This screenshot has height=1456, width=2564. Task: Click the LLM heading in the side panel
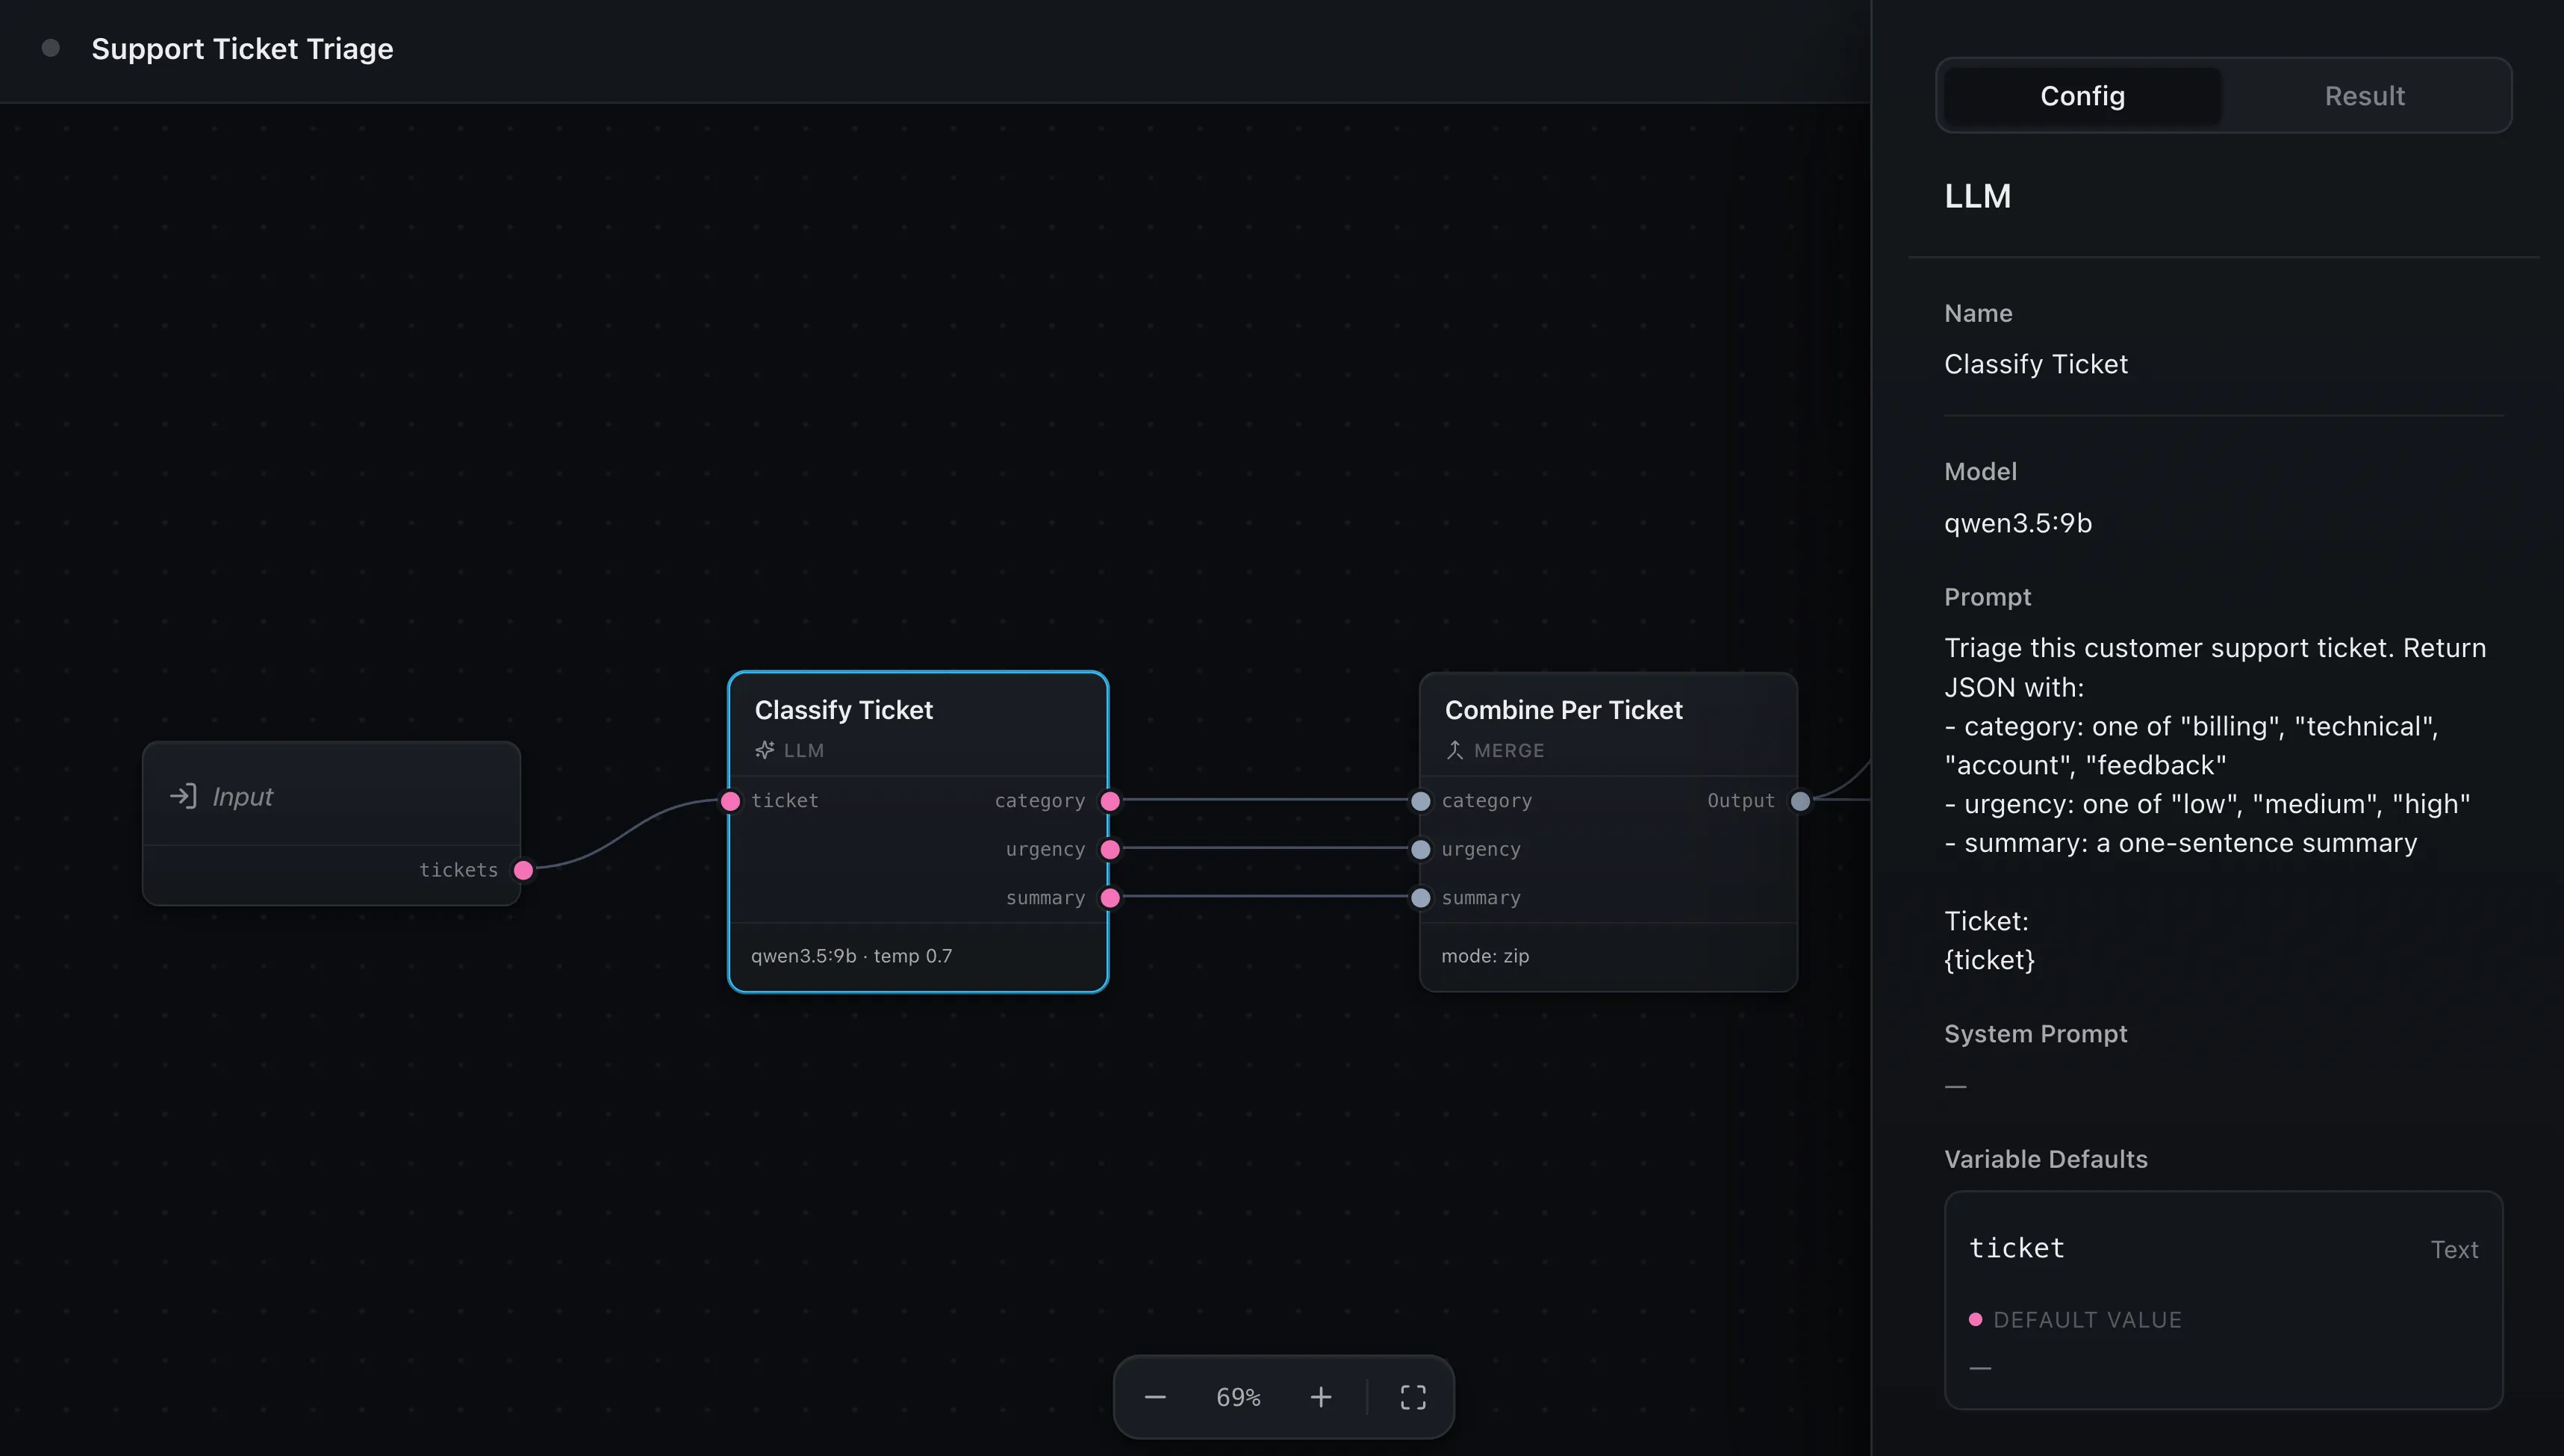coord(1977,196)
